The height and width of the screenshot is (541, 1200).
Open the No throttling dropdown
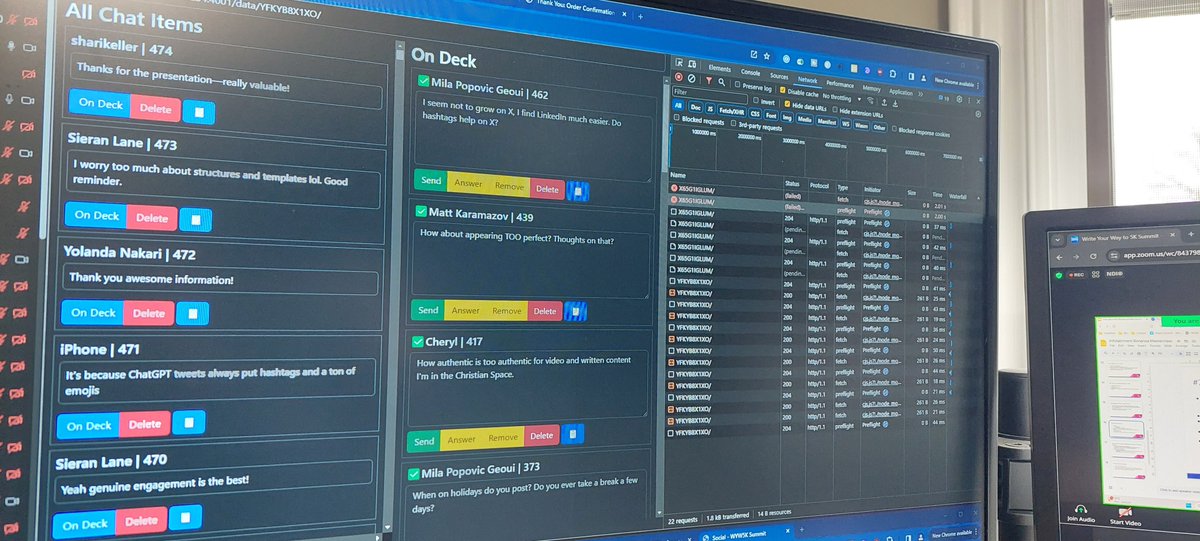coord(843,98)
